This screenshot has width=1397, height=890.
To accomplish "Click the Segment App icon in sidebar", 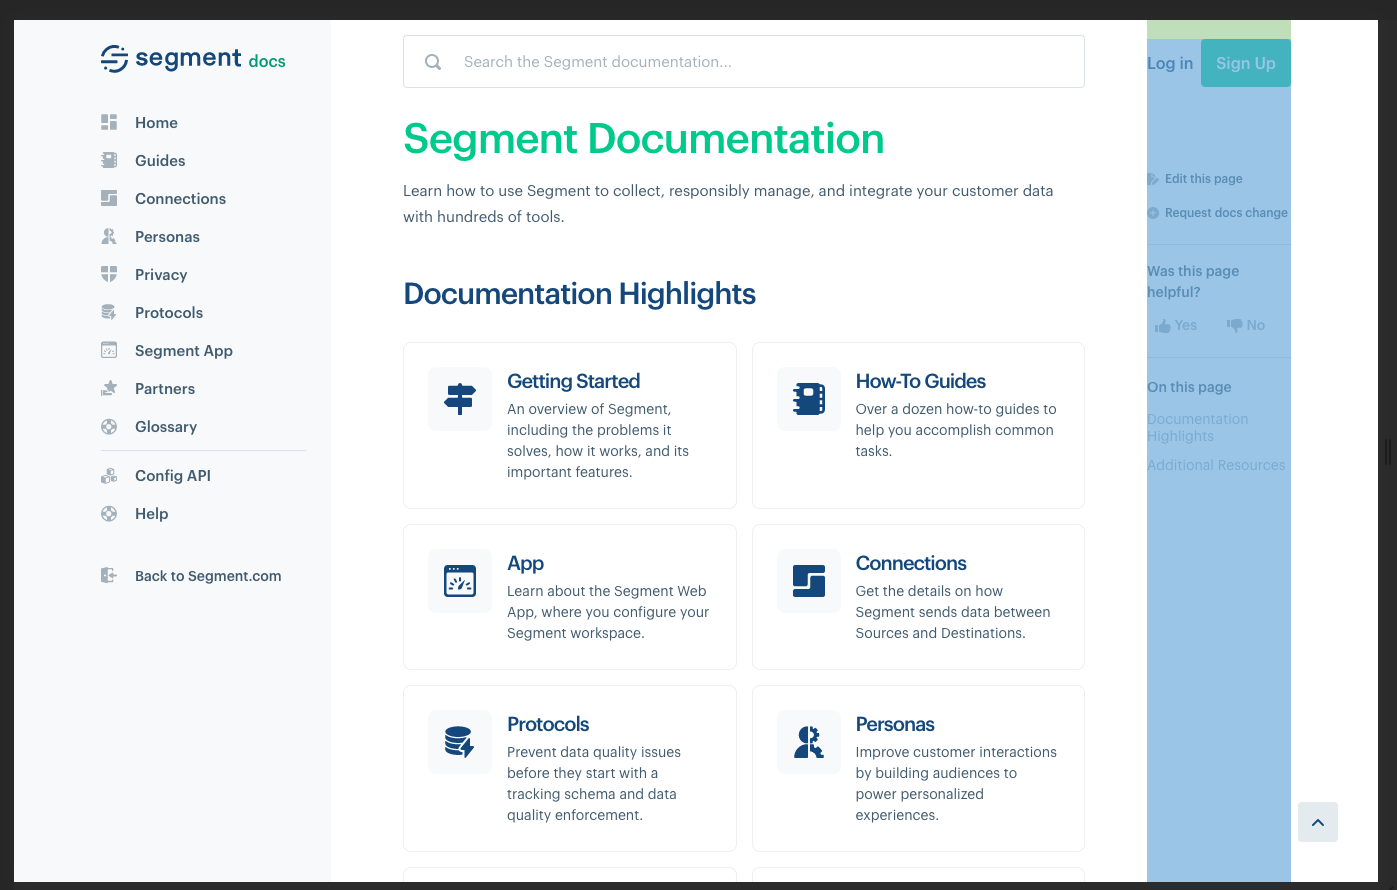I will pos(109,350).
